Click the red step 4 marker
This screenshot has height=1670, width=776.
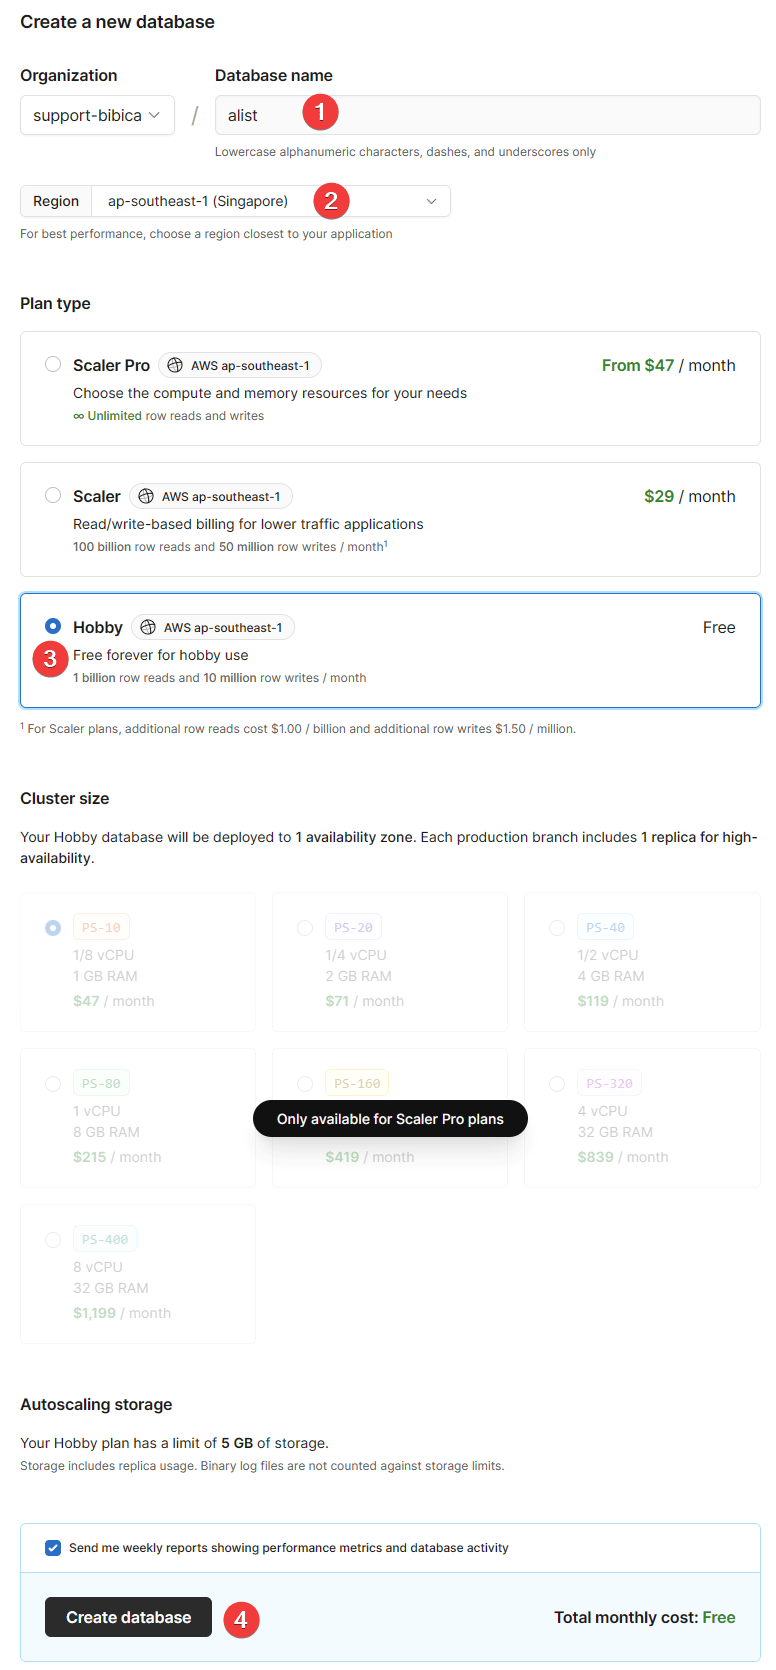pyautogui.click(x=241, y=1618)
